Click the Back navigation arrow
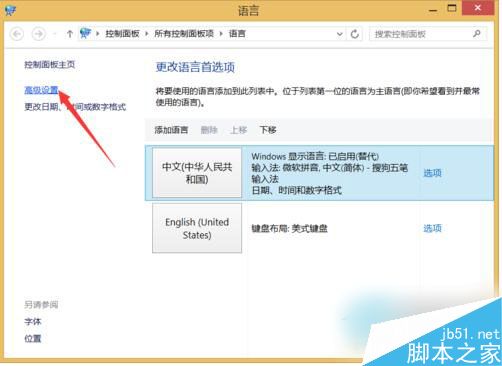The image size is (502, 366). click(17, 34)
